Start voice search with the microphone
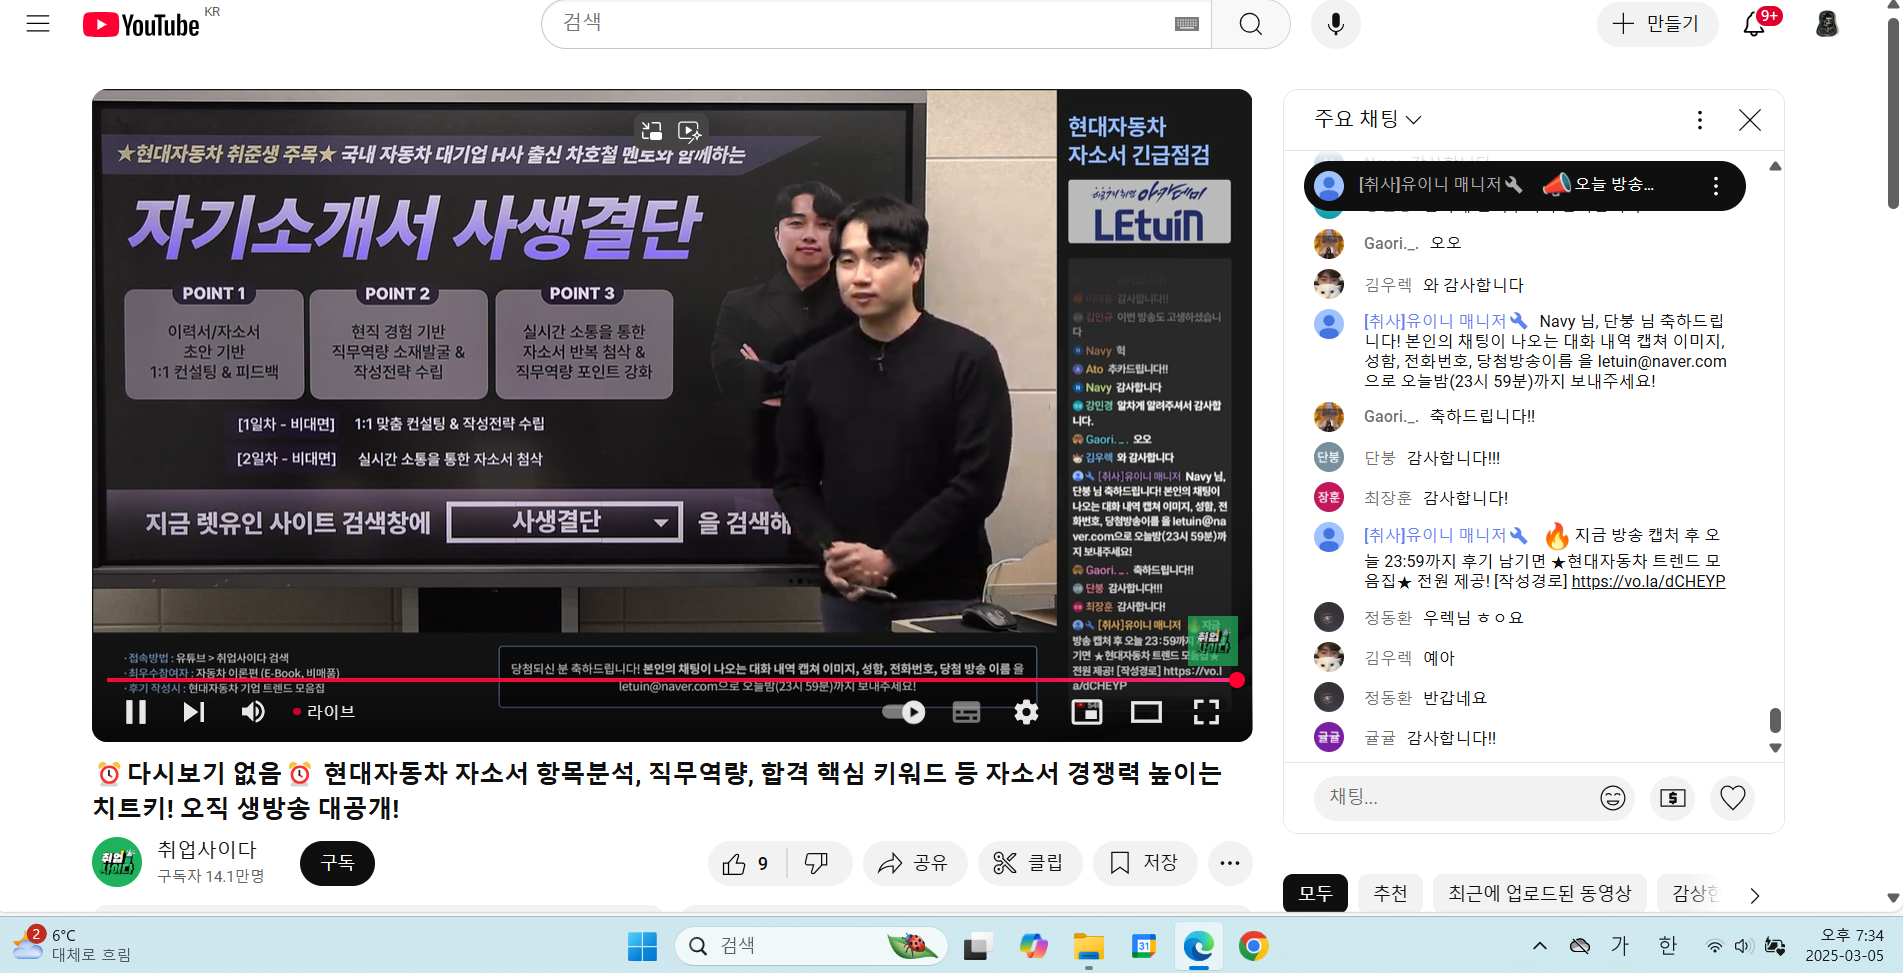 1335,24
